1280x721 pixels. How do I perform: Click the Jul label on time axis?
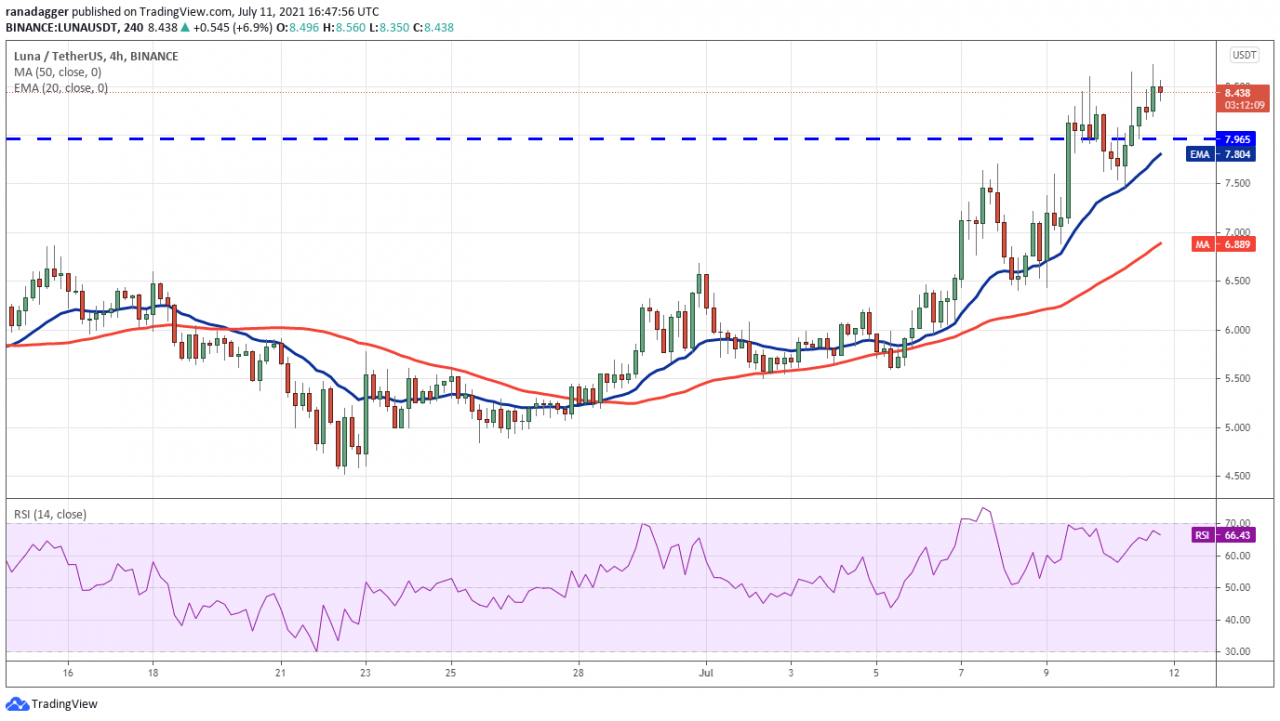click(706, 674)
